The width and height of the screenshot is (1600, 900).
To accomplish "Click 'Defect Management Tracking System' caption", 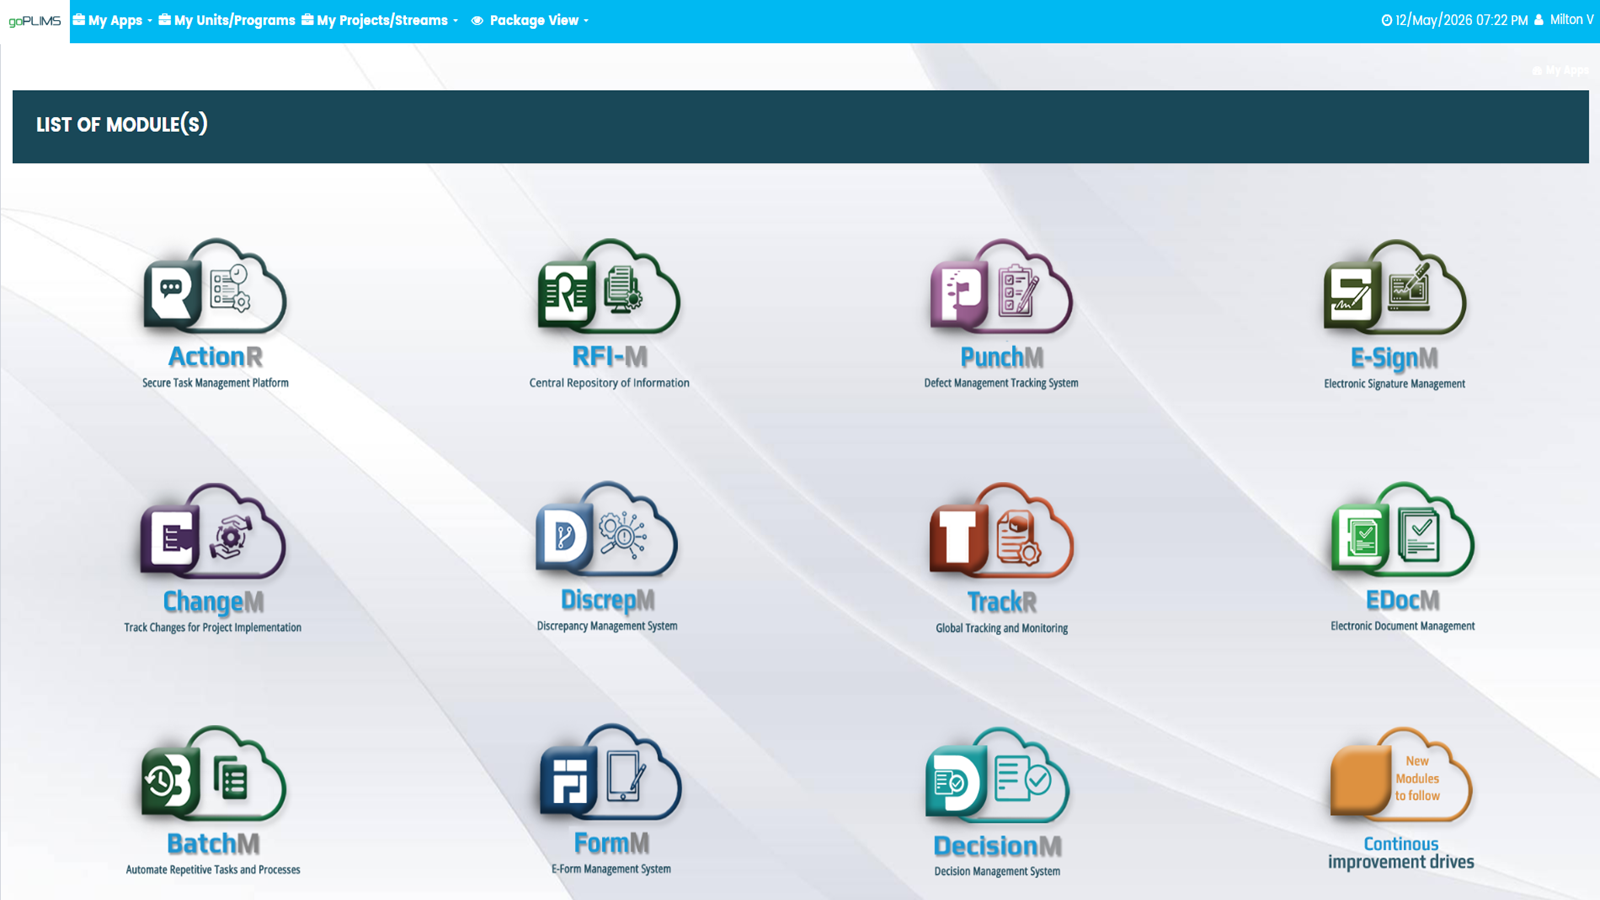I will tap(1001, 383).
